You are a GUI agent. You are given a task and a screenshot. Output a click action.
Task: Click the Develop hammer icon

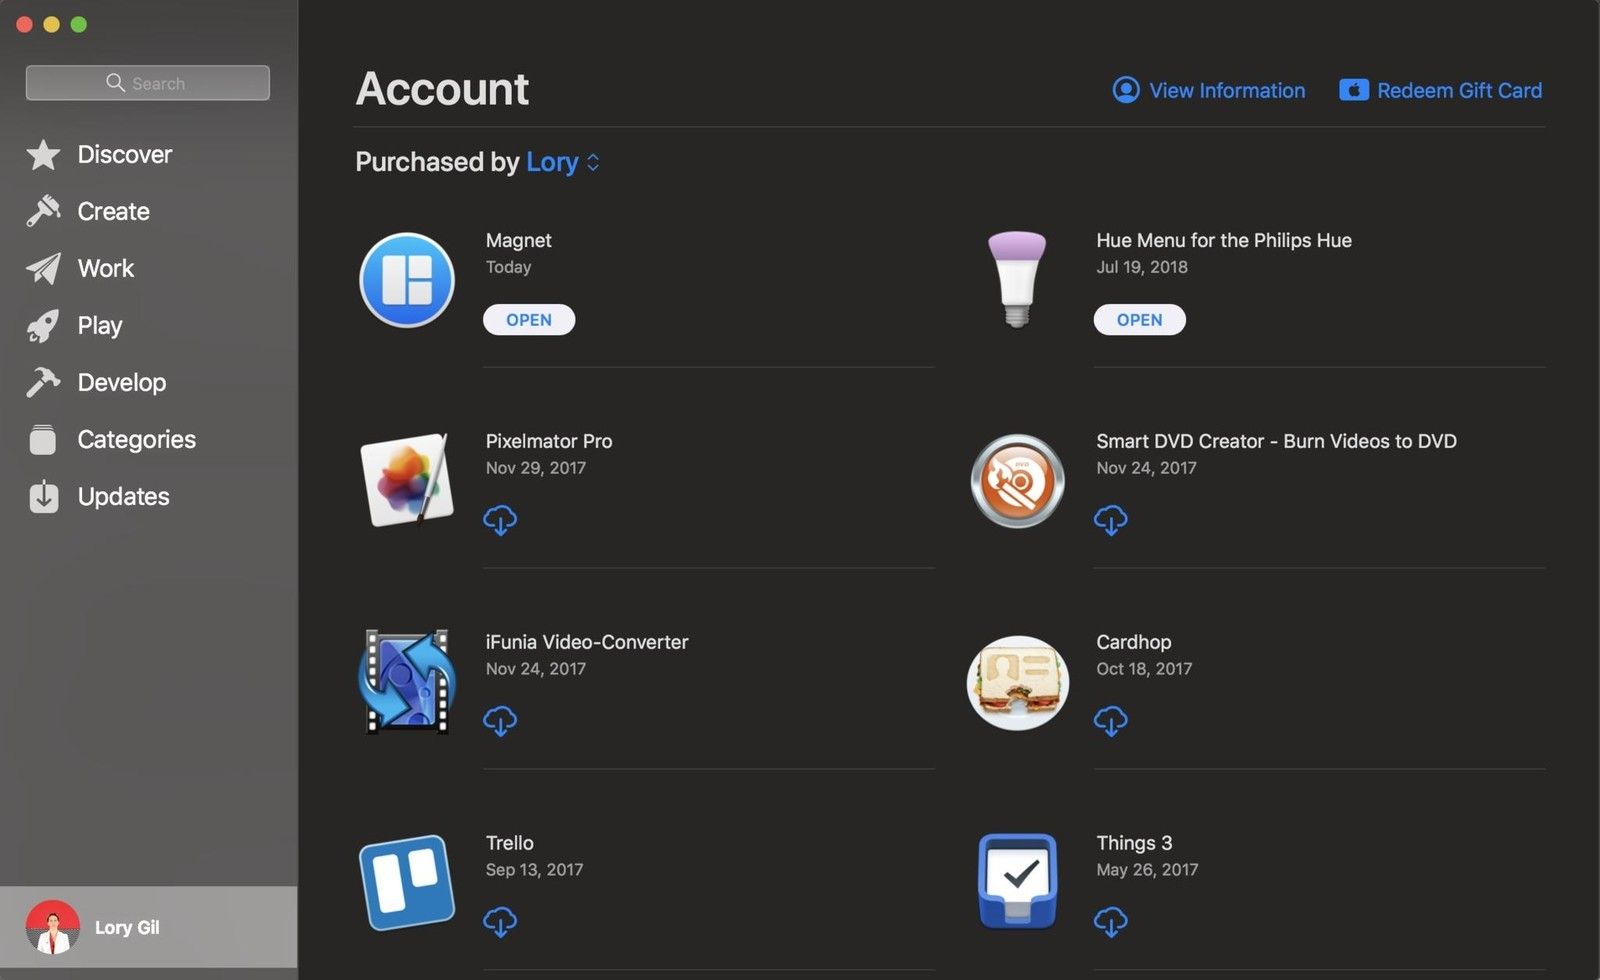(x=43, y=382)
